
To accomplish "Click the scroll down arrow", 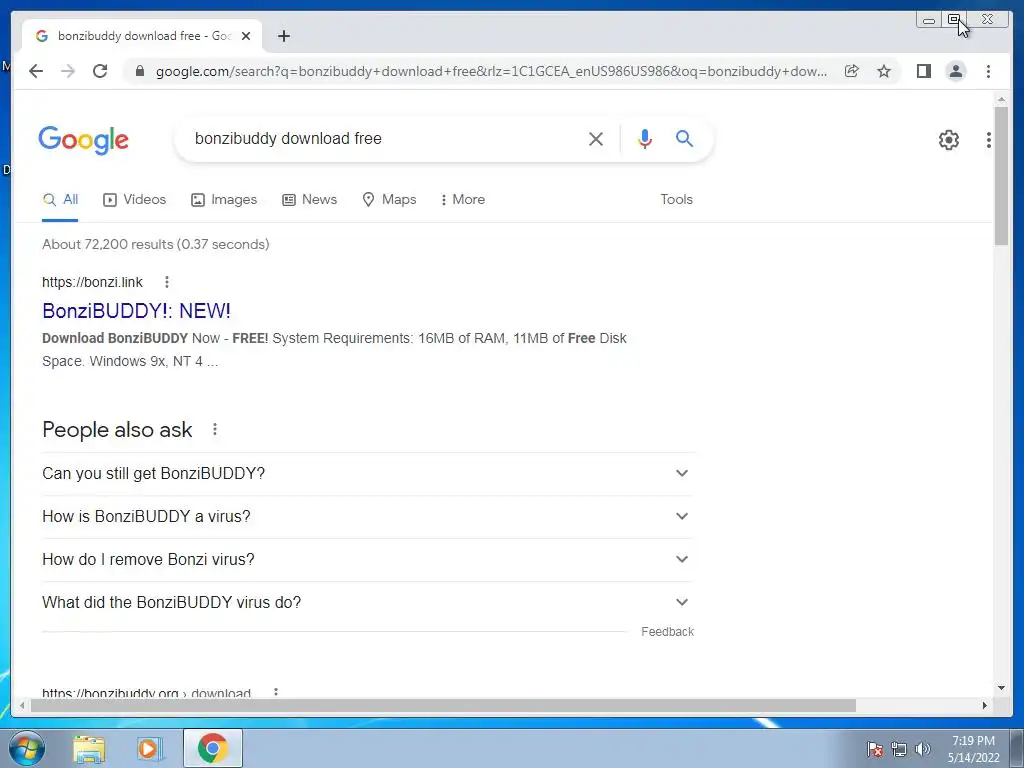I will click(1001, 688).
